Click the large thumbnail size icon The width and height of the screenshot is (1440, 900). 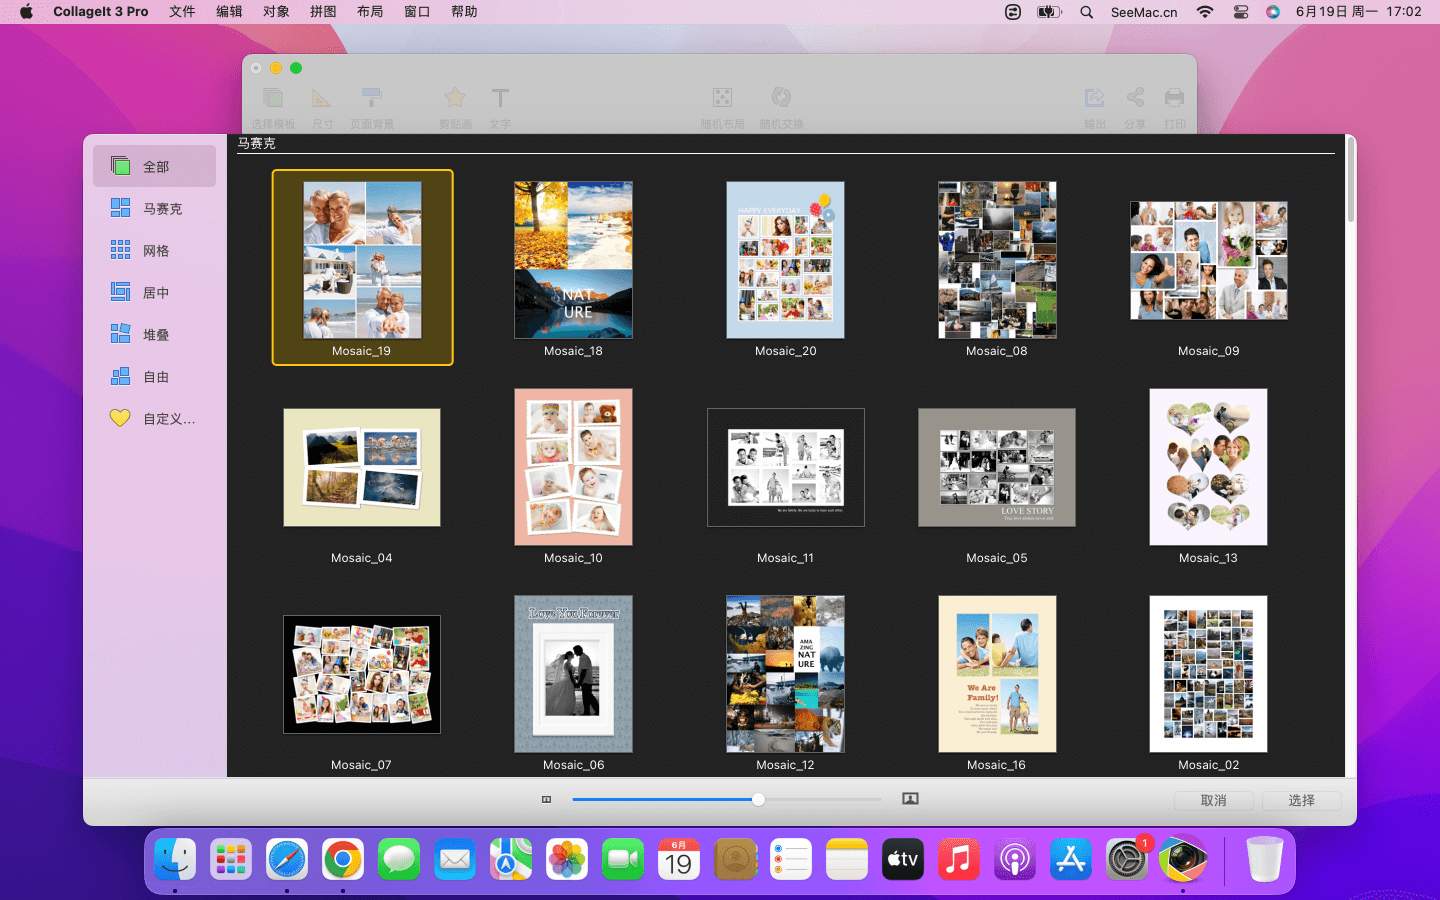click(x=910, y=799)
